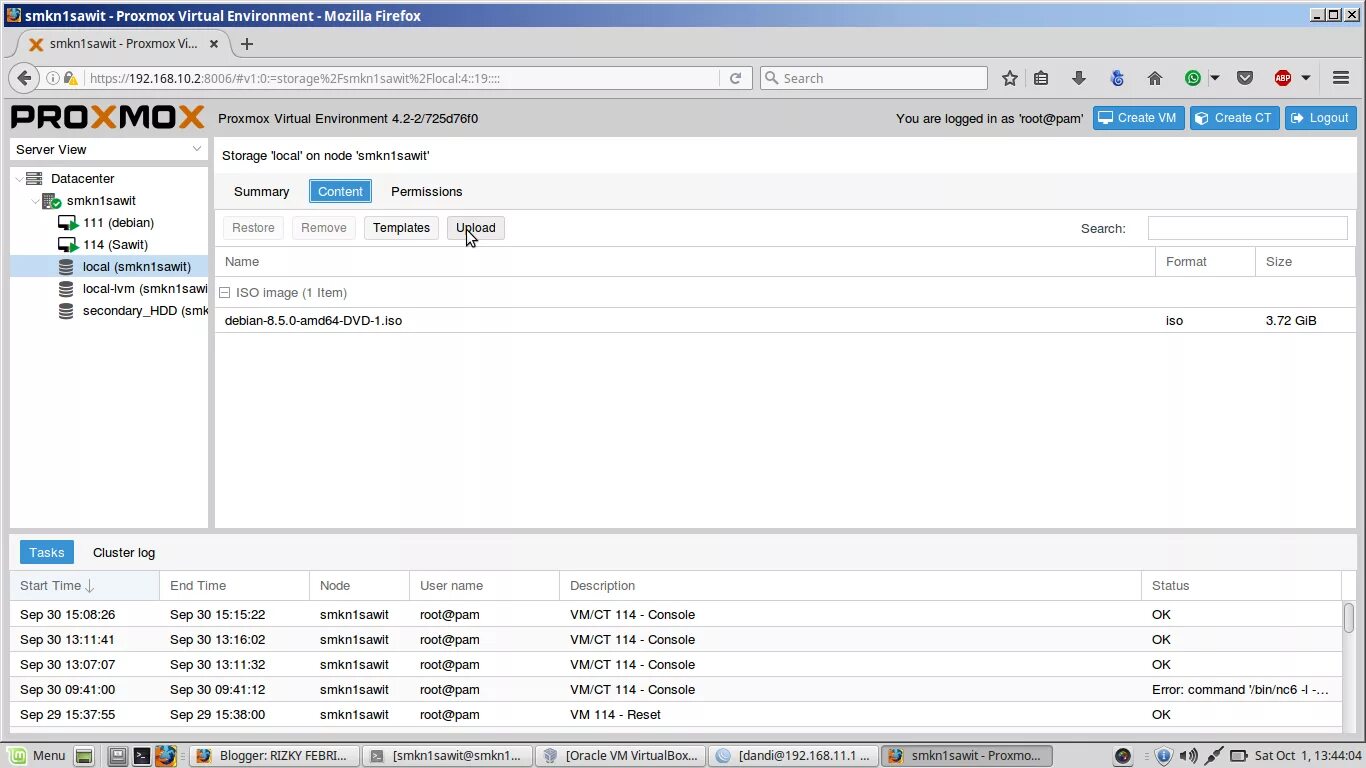Viewport: 1366px width, 768px height.
Task: Collapse the Datacenter tree node
Action: click(x=19, y=178)
